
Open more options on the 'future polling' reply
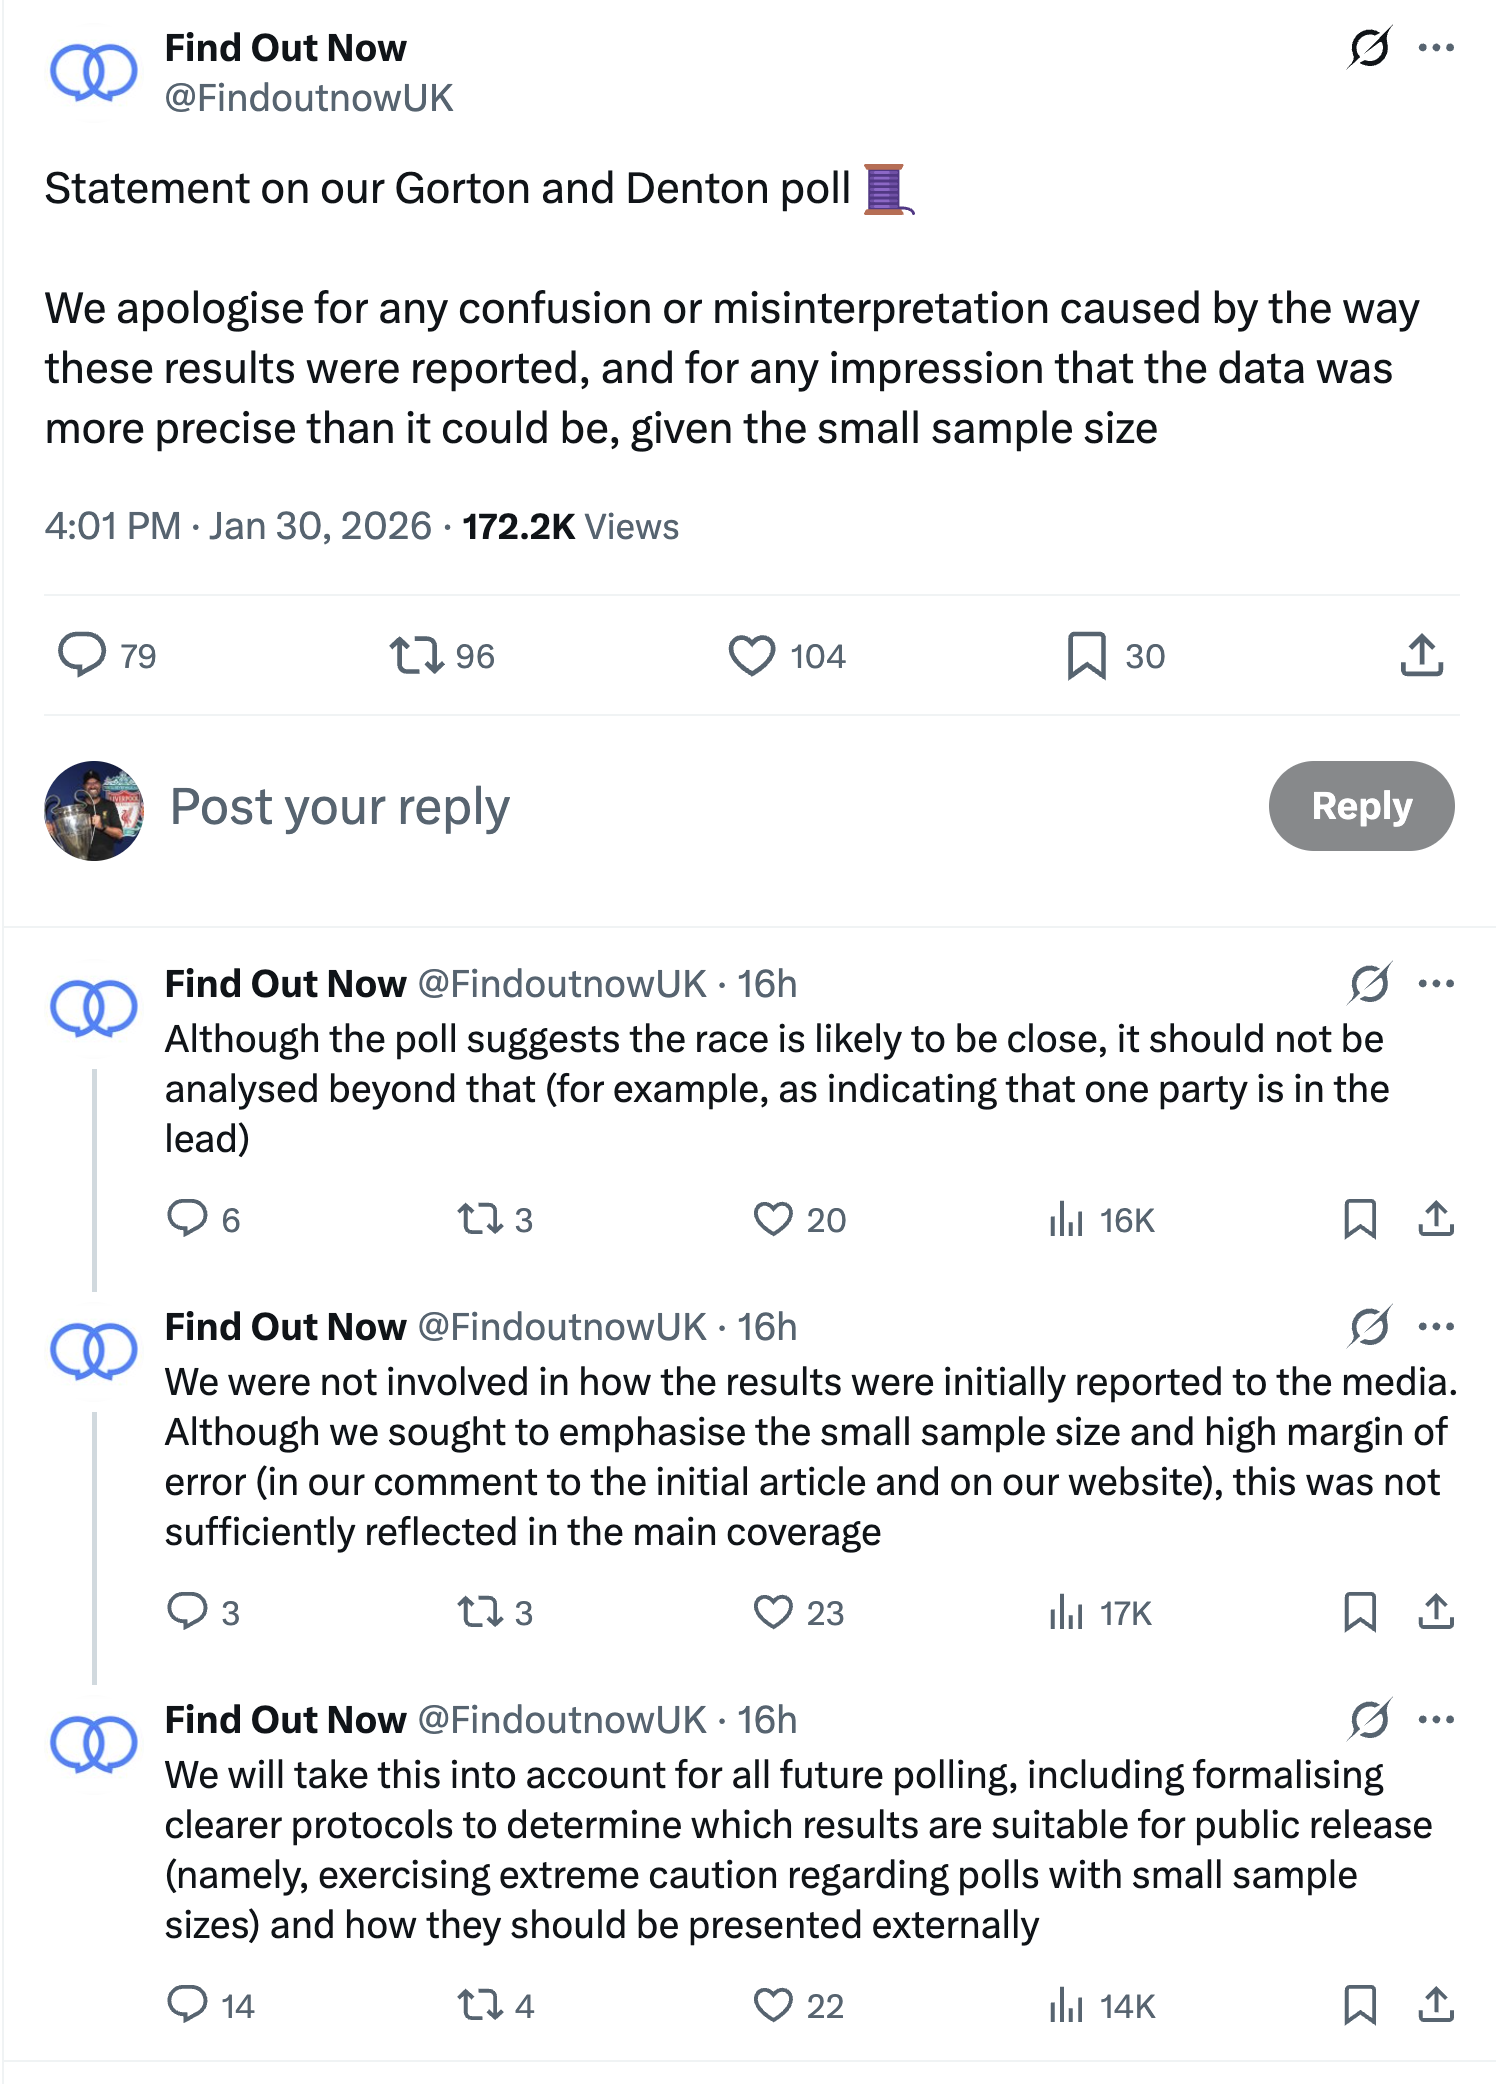pos(1436,1720)
